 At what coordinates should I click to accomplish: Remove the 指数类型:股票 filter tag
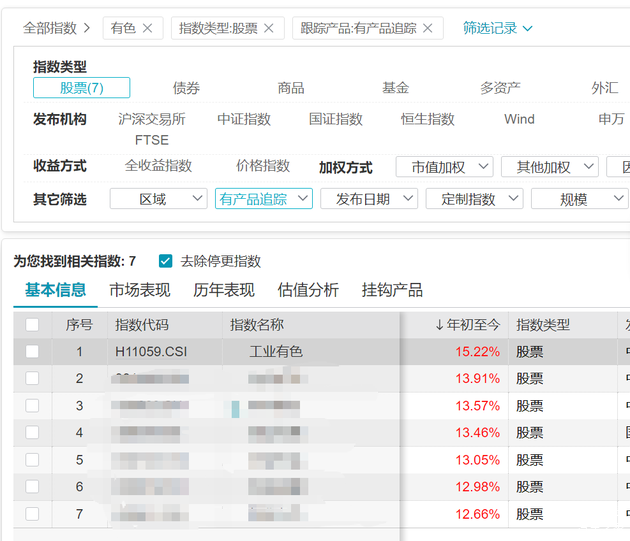[x=268, y=28]
